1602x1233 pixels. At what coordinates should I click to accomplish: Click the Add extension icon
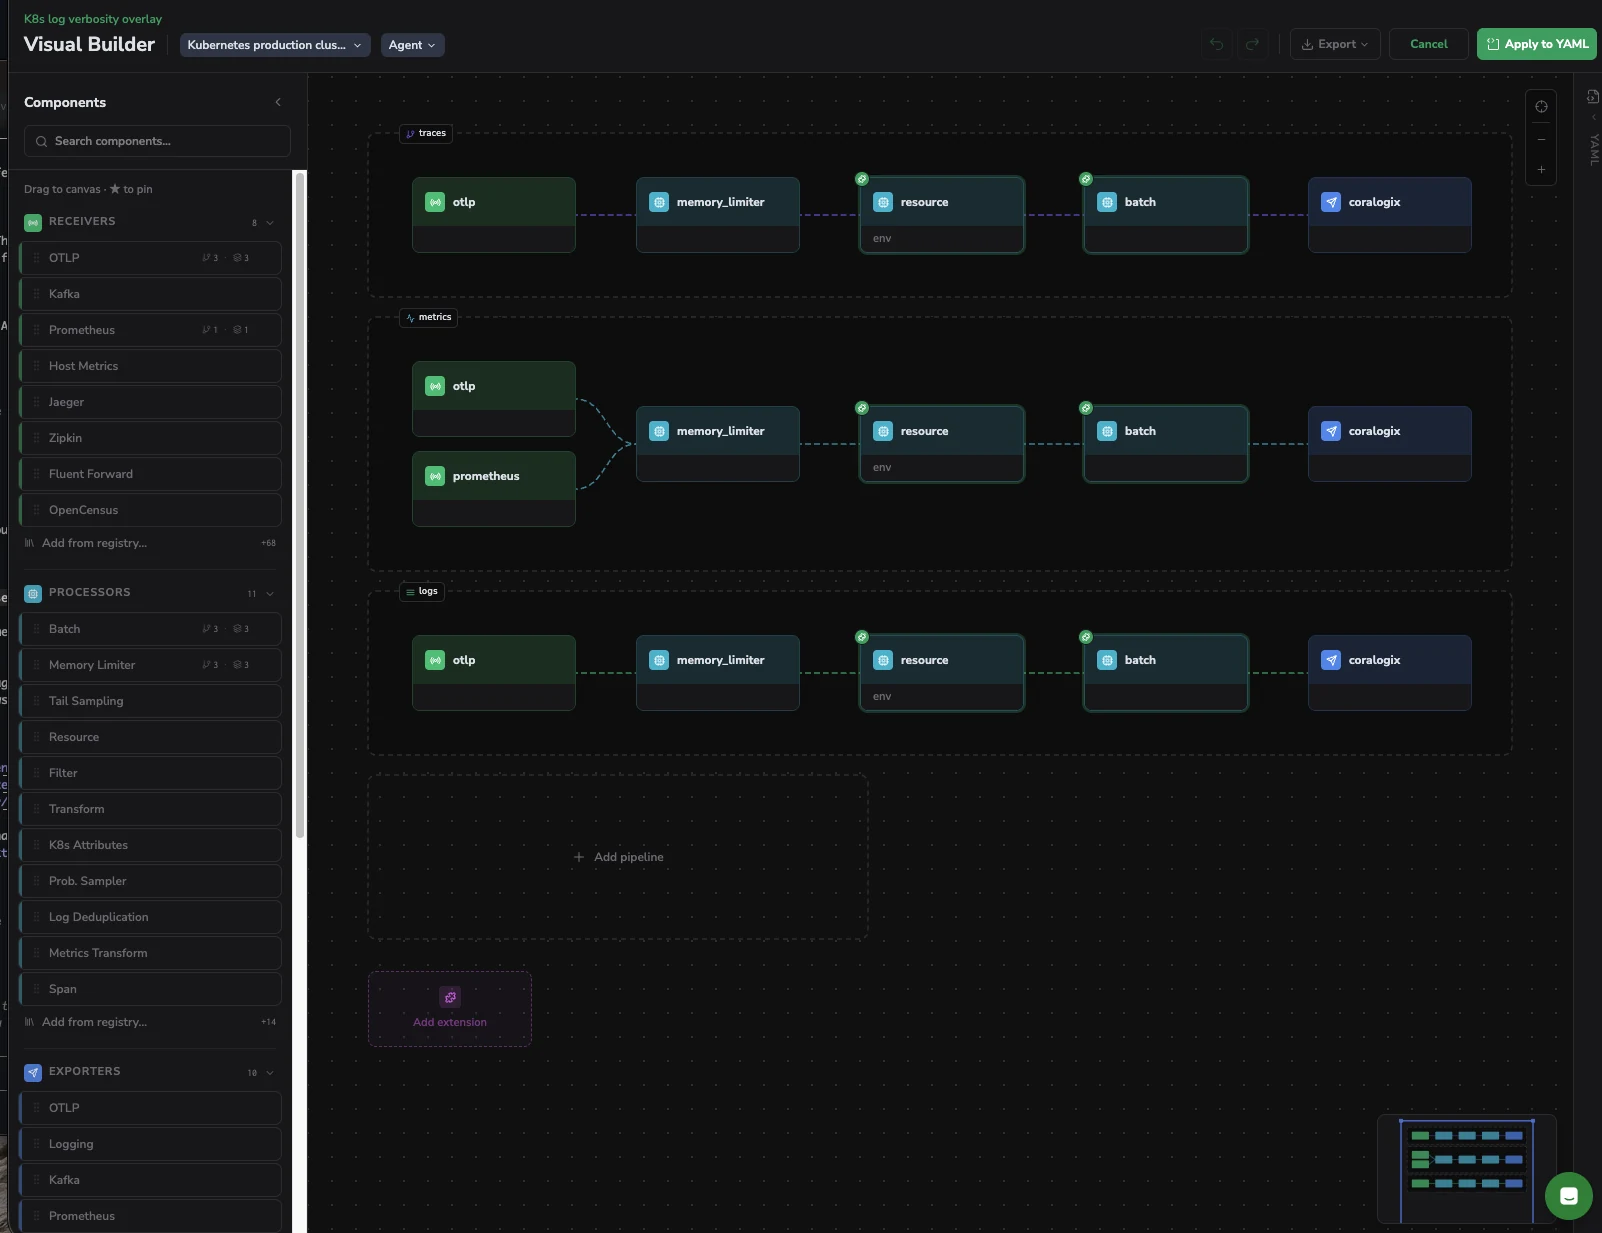[450, 997]
